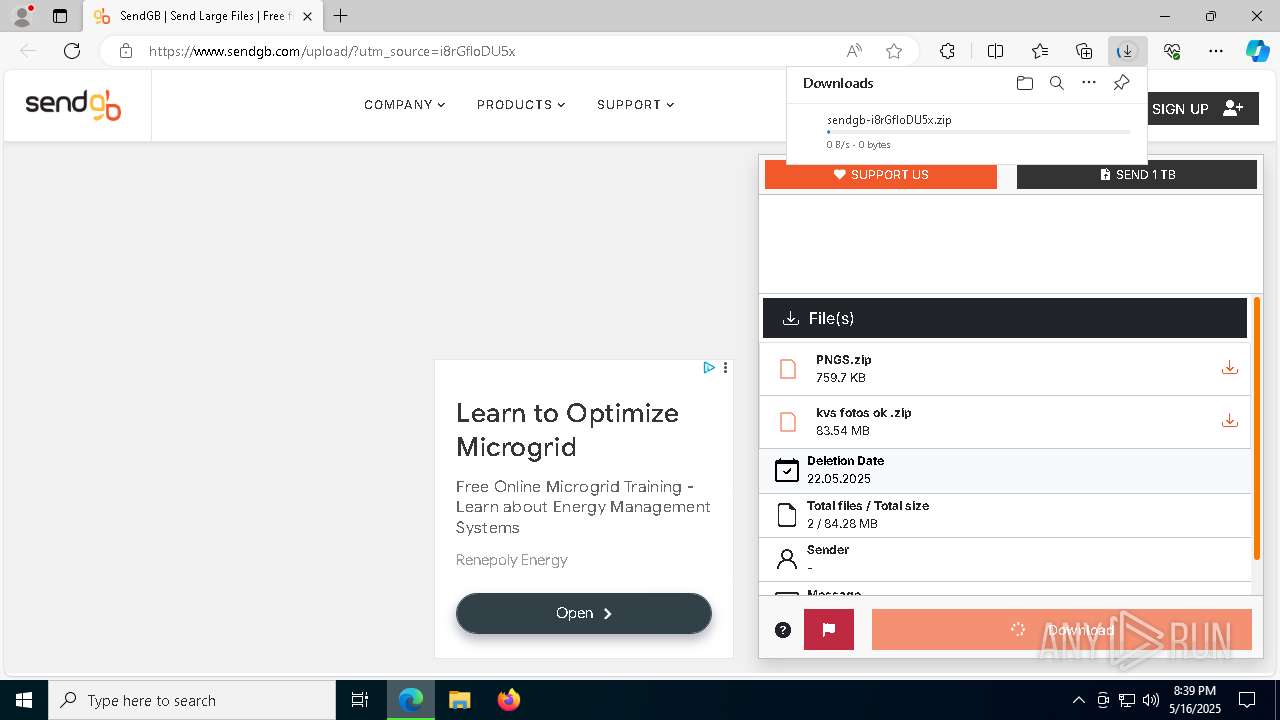The image size is (1280, 720).
Task: Click the orange file panel scrollbar
Action: (x=1257, y=428)
